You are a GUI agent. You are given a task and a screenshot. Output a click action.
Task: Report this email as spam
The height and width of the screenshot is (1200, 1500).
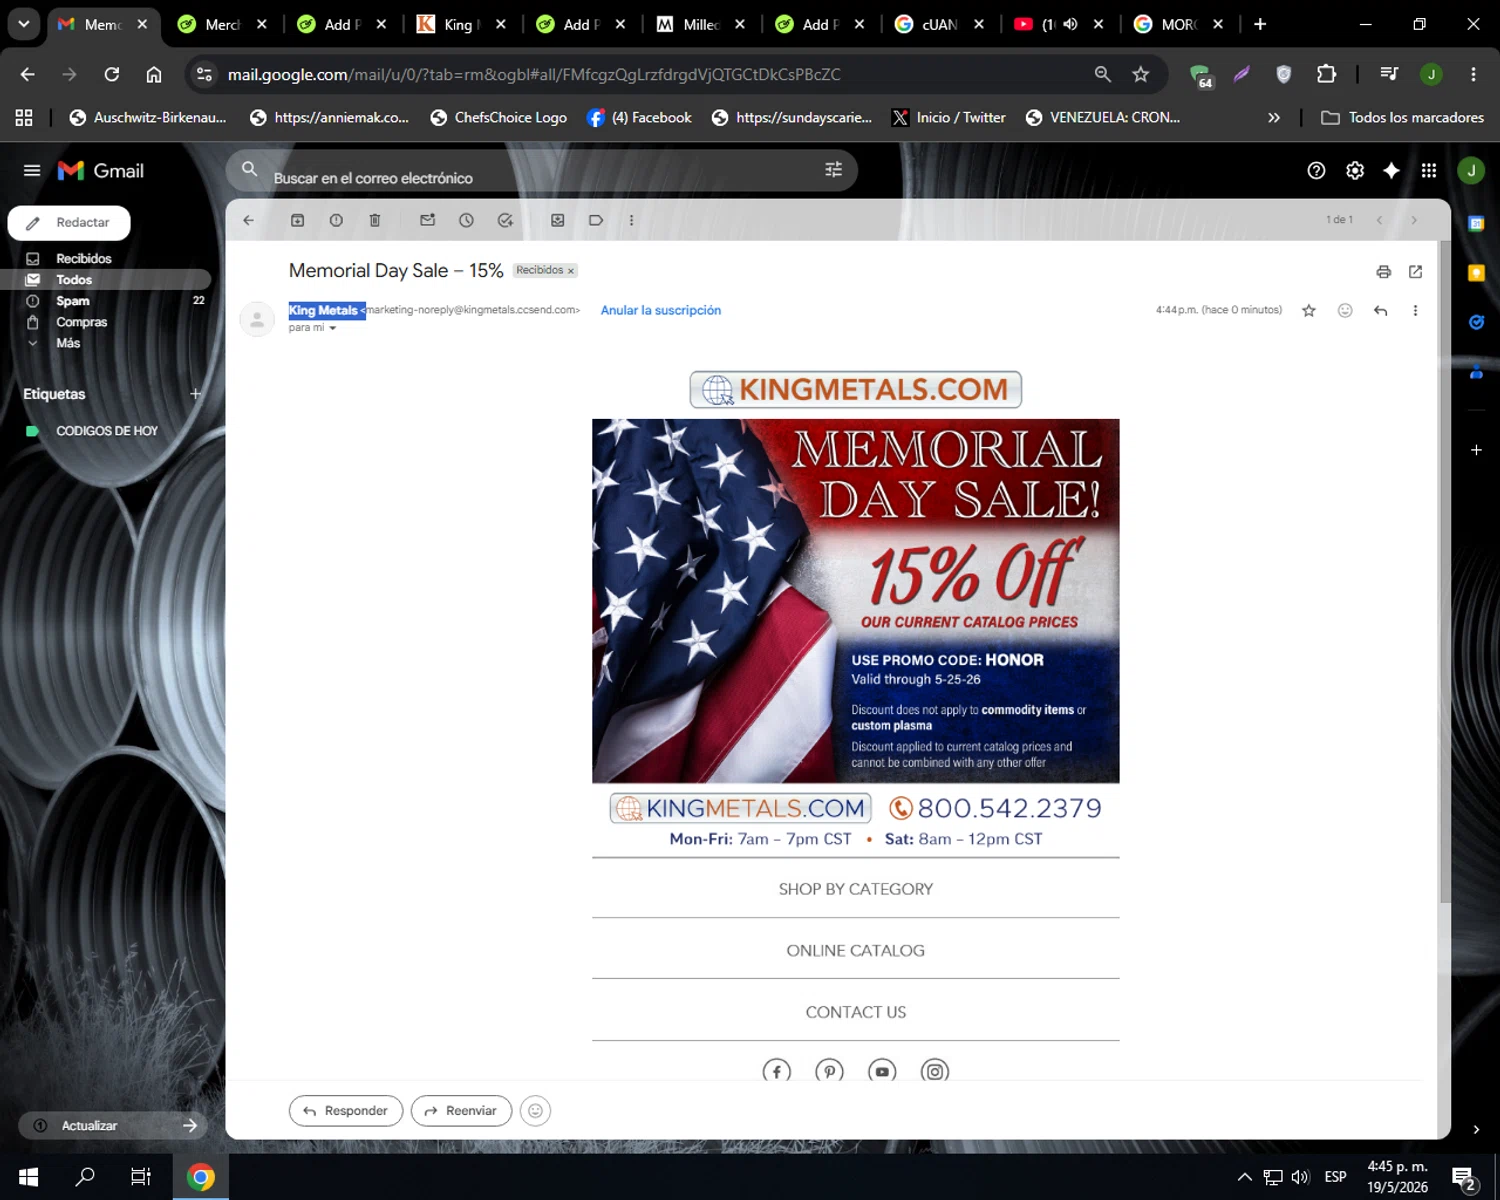[336, 220]
